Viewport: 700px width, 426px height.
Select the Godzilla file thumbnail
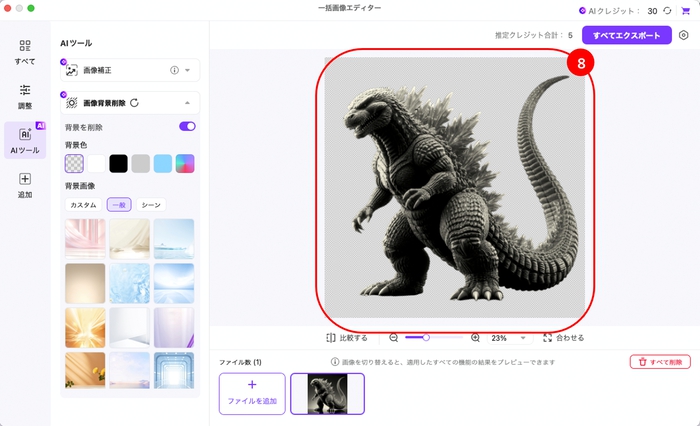pyautogui.click(x=328, y=394)
